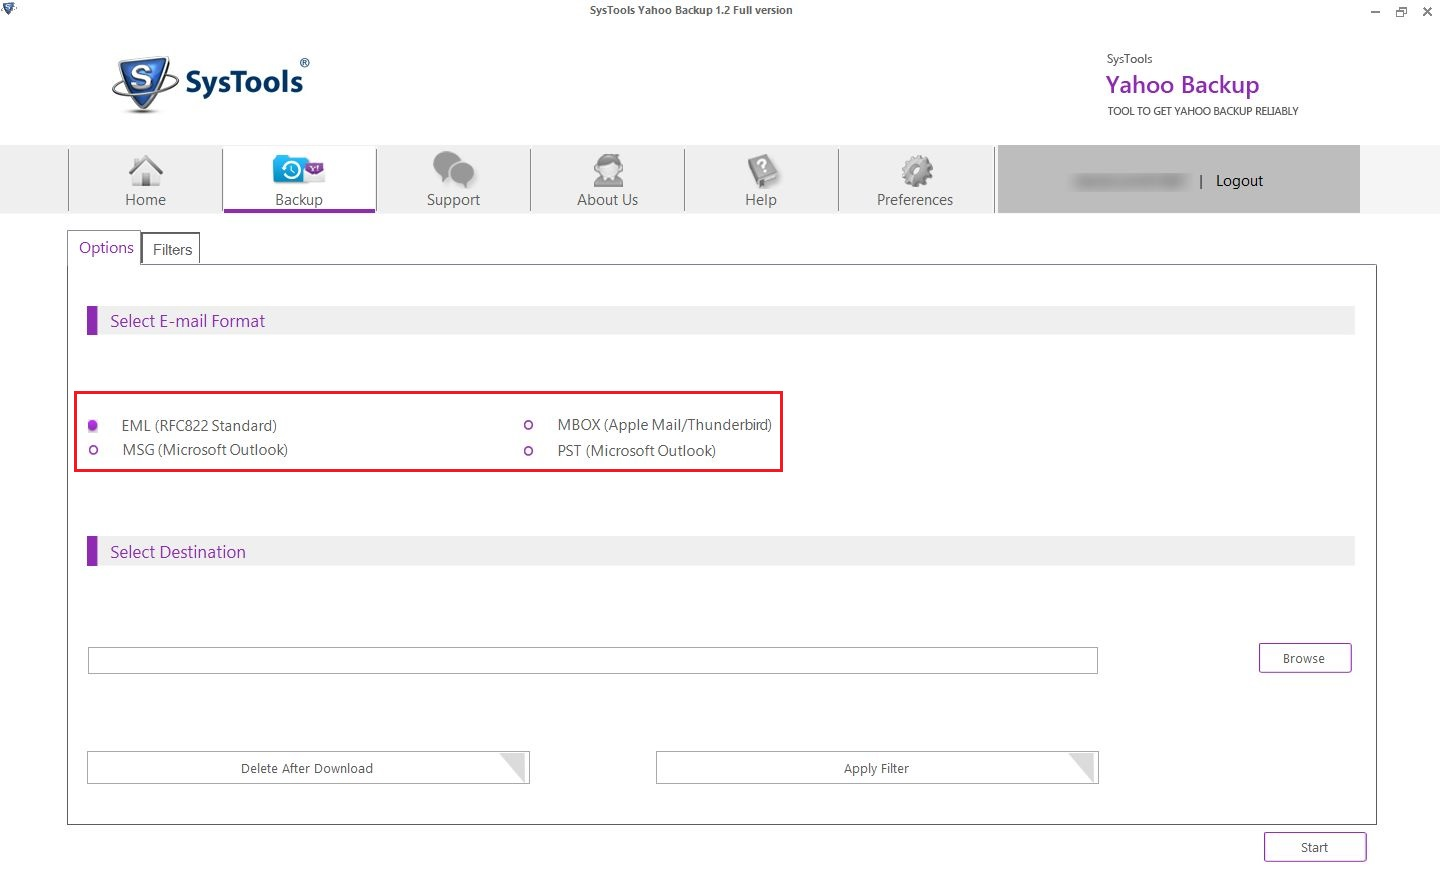1440x869 pixels.
Task: Select MSG (Microsoft Outlook) format
Action: [x=94, y=450]
